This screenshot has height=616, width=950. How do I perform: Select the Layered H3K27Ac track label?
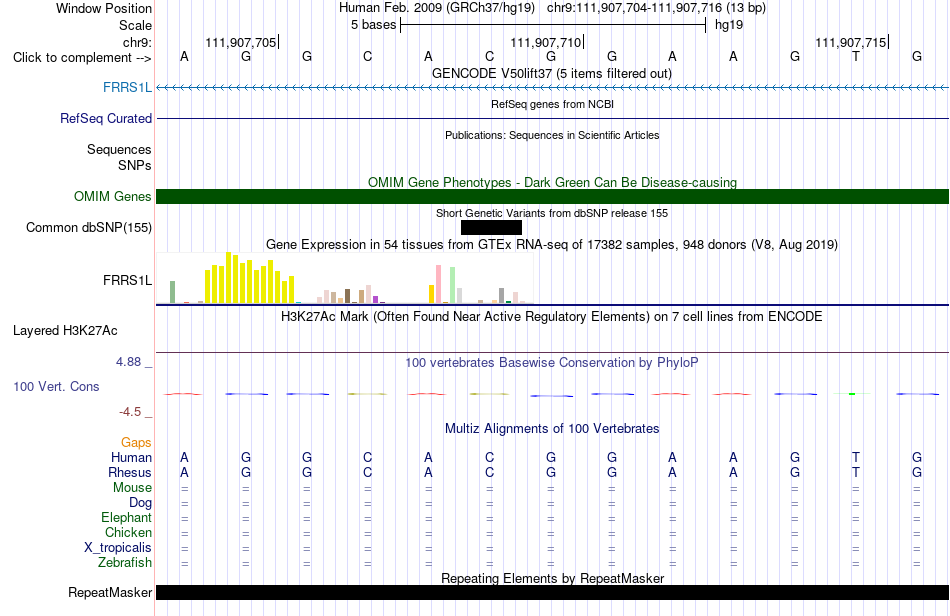[x=65, y=331]
